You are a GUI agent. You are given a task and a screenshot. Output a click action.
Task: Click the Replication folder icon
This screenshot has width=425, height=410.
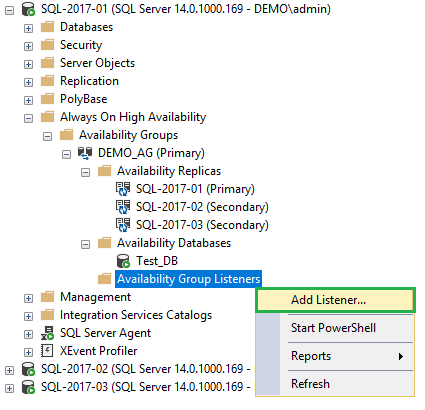[47, 81]
